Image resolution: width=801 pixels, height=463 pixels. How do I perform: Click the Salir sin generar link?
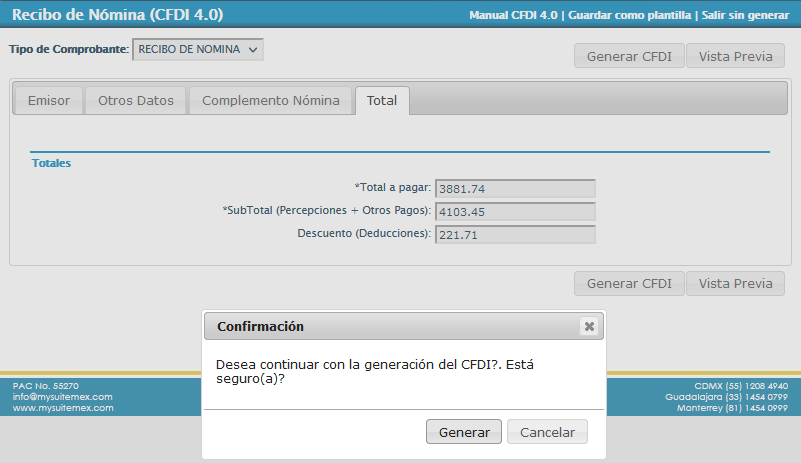click(746, 16)
